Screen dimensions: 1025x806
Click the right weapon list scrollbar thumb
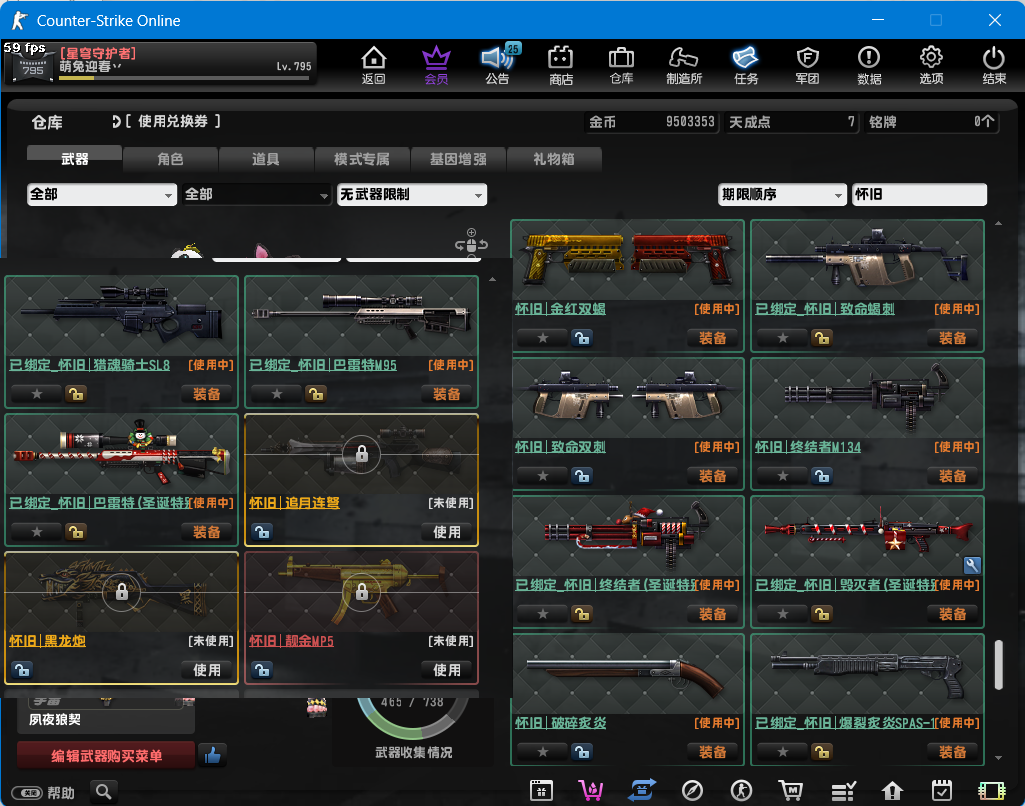pos(998,665)
